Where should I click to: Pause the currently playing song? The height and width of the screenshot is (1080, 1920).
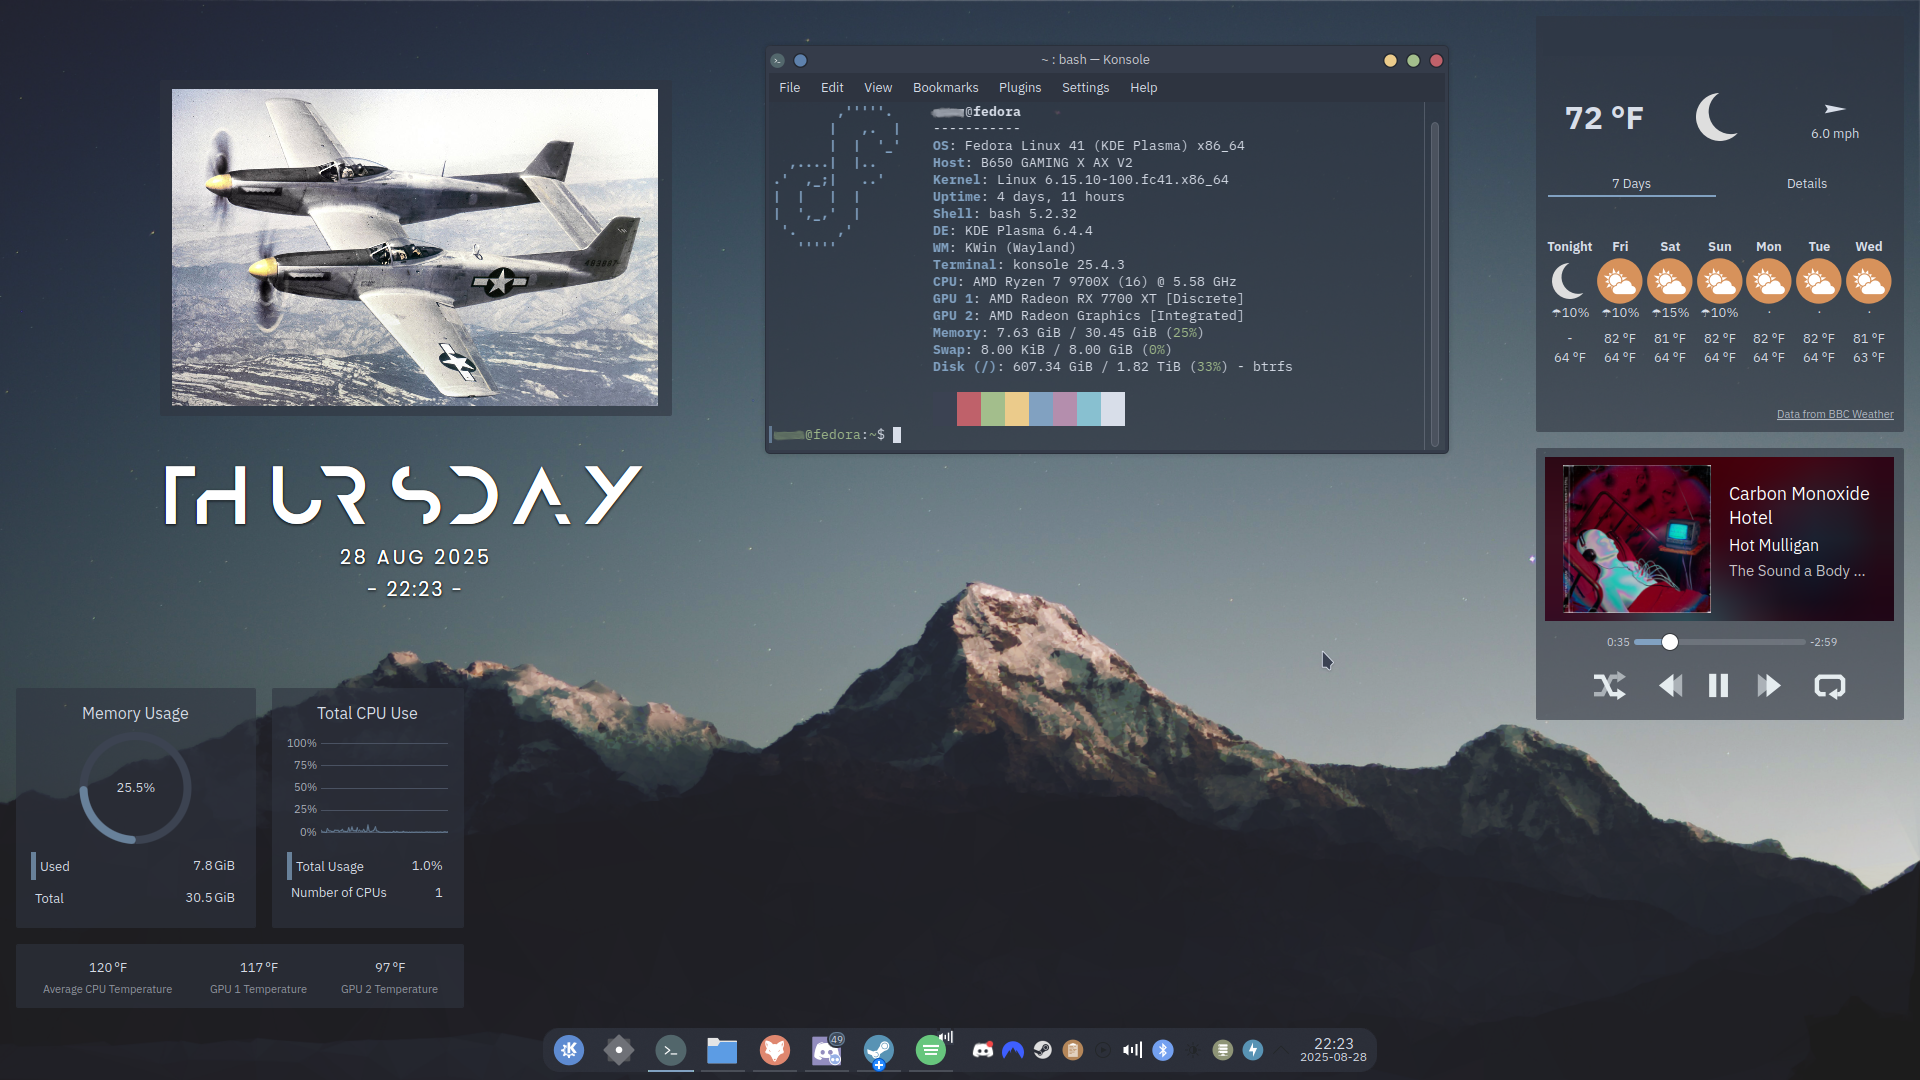(x=1718, y=685)
